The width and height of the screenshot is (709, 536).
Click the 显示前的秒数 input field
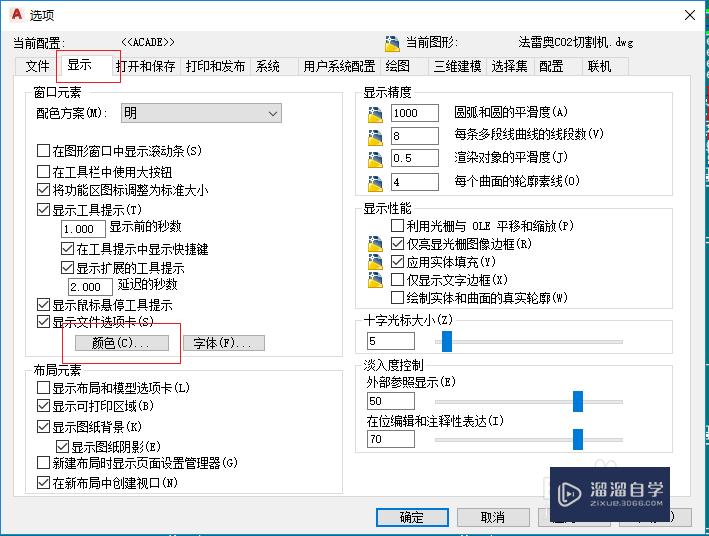(83, 229)
